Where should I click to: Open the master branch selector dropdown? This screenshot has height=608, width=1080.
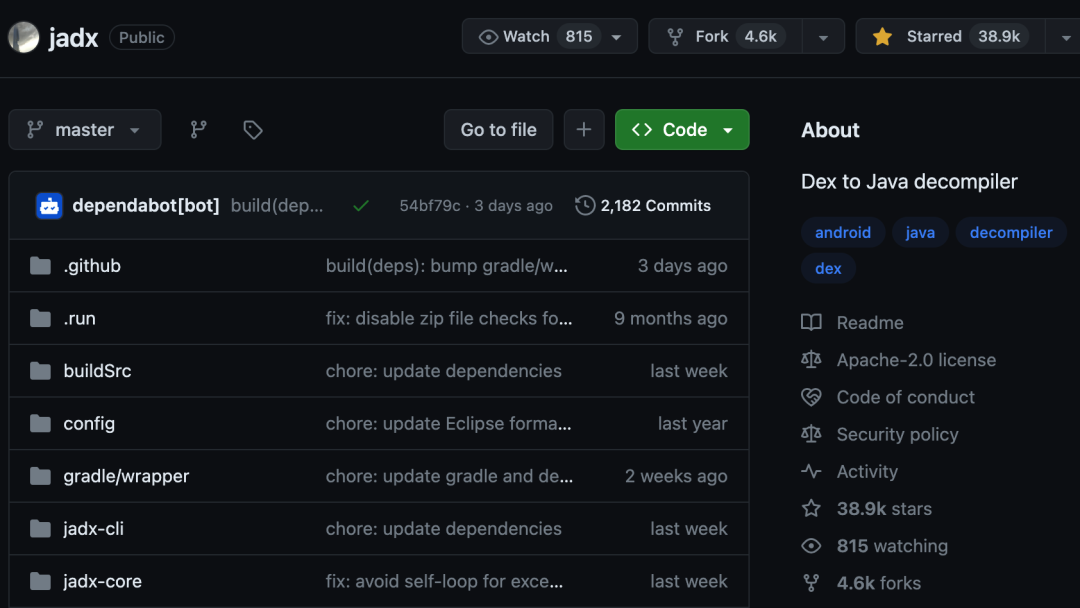point(85,129)
